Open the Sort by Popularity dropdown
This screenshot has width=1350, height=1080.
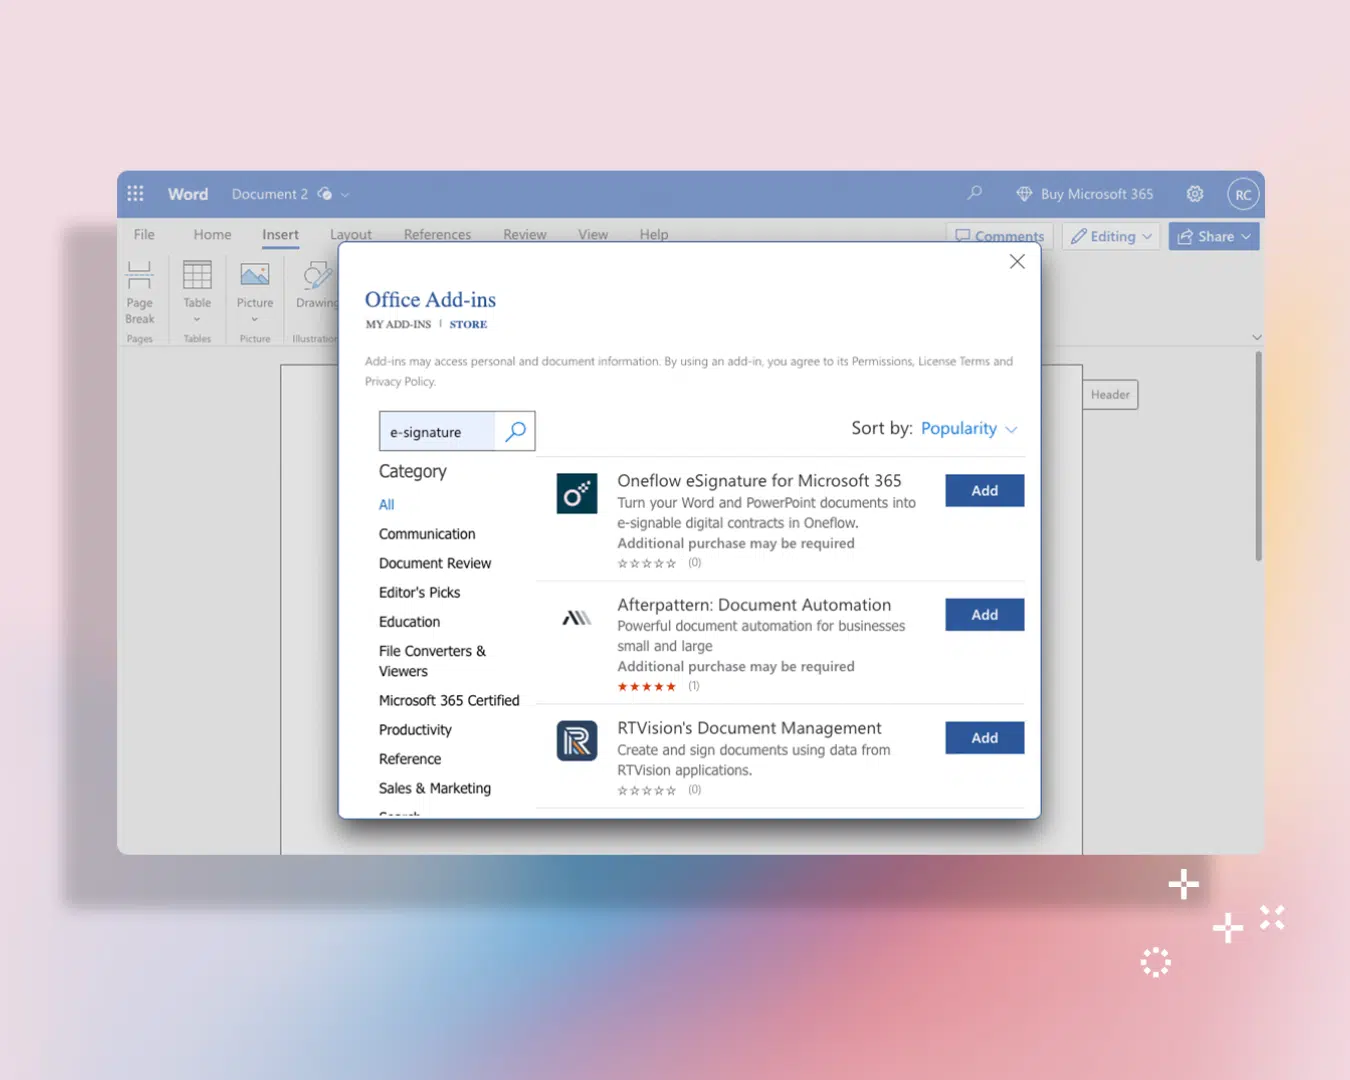(968, 429)
